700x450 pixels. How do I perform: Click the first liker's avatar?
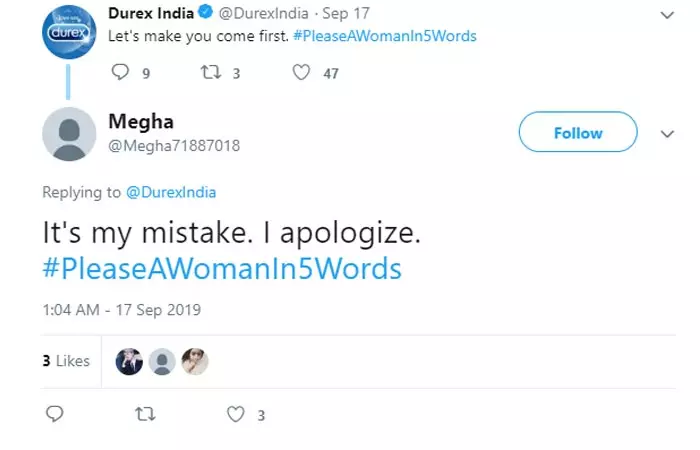pos(129,362)
